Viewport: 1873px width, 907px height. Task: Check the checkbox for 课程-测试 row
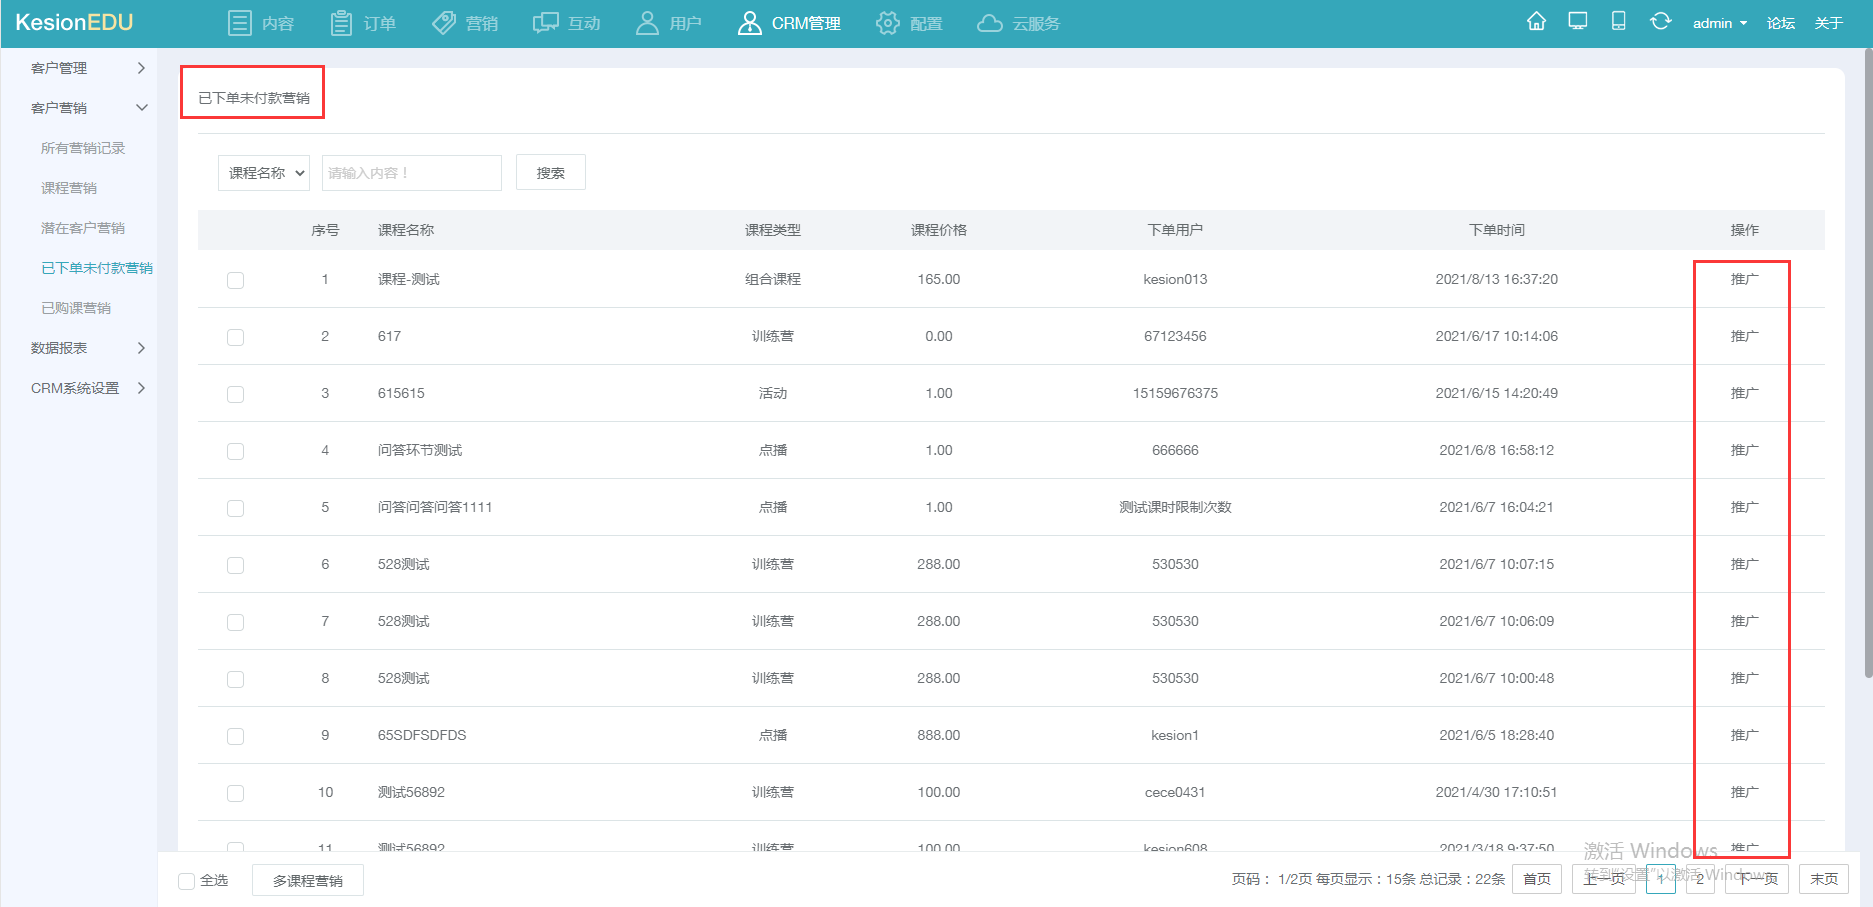pos(235,280)
